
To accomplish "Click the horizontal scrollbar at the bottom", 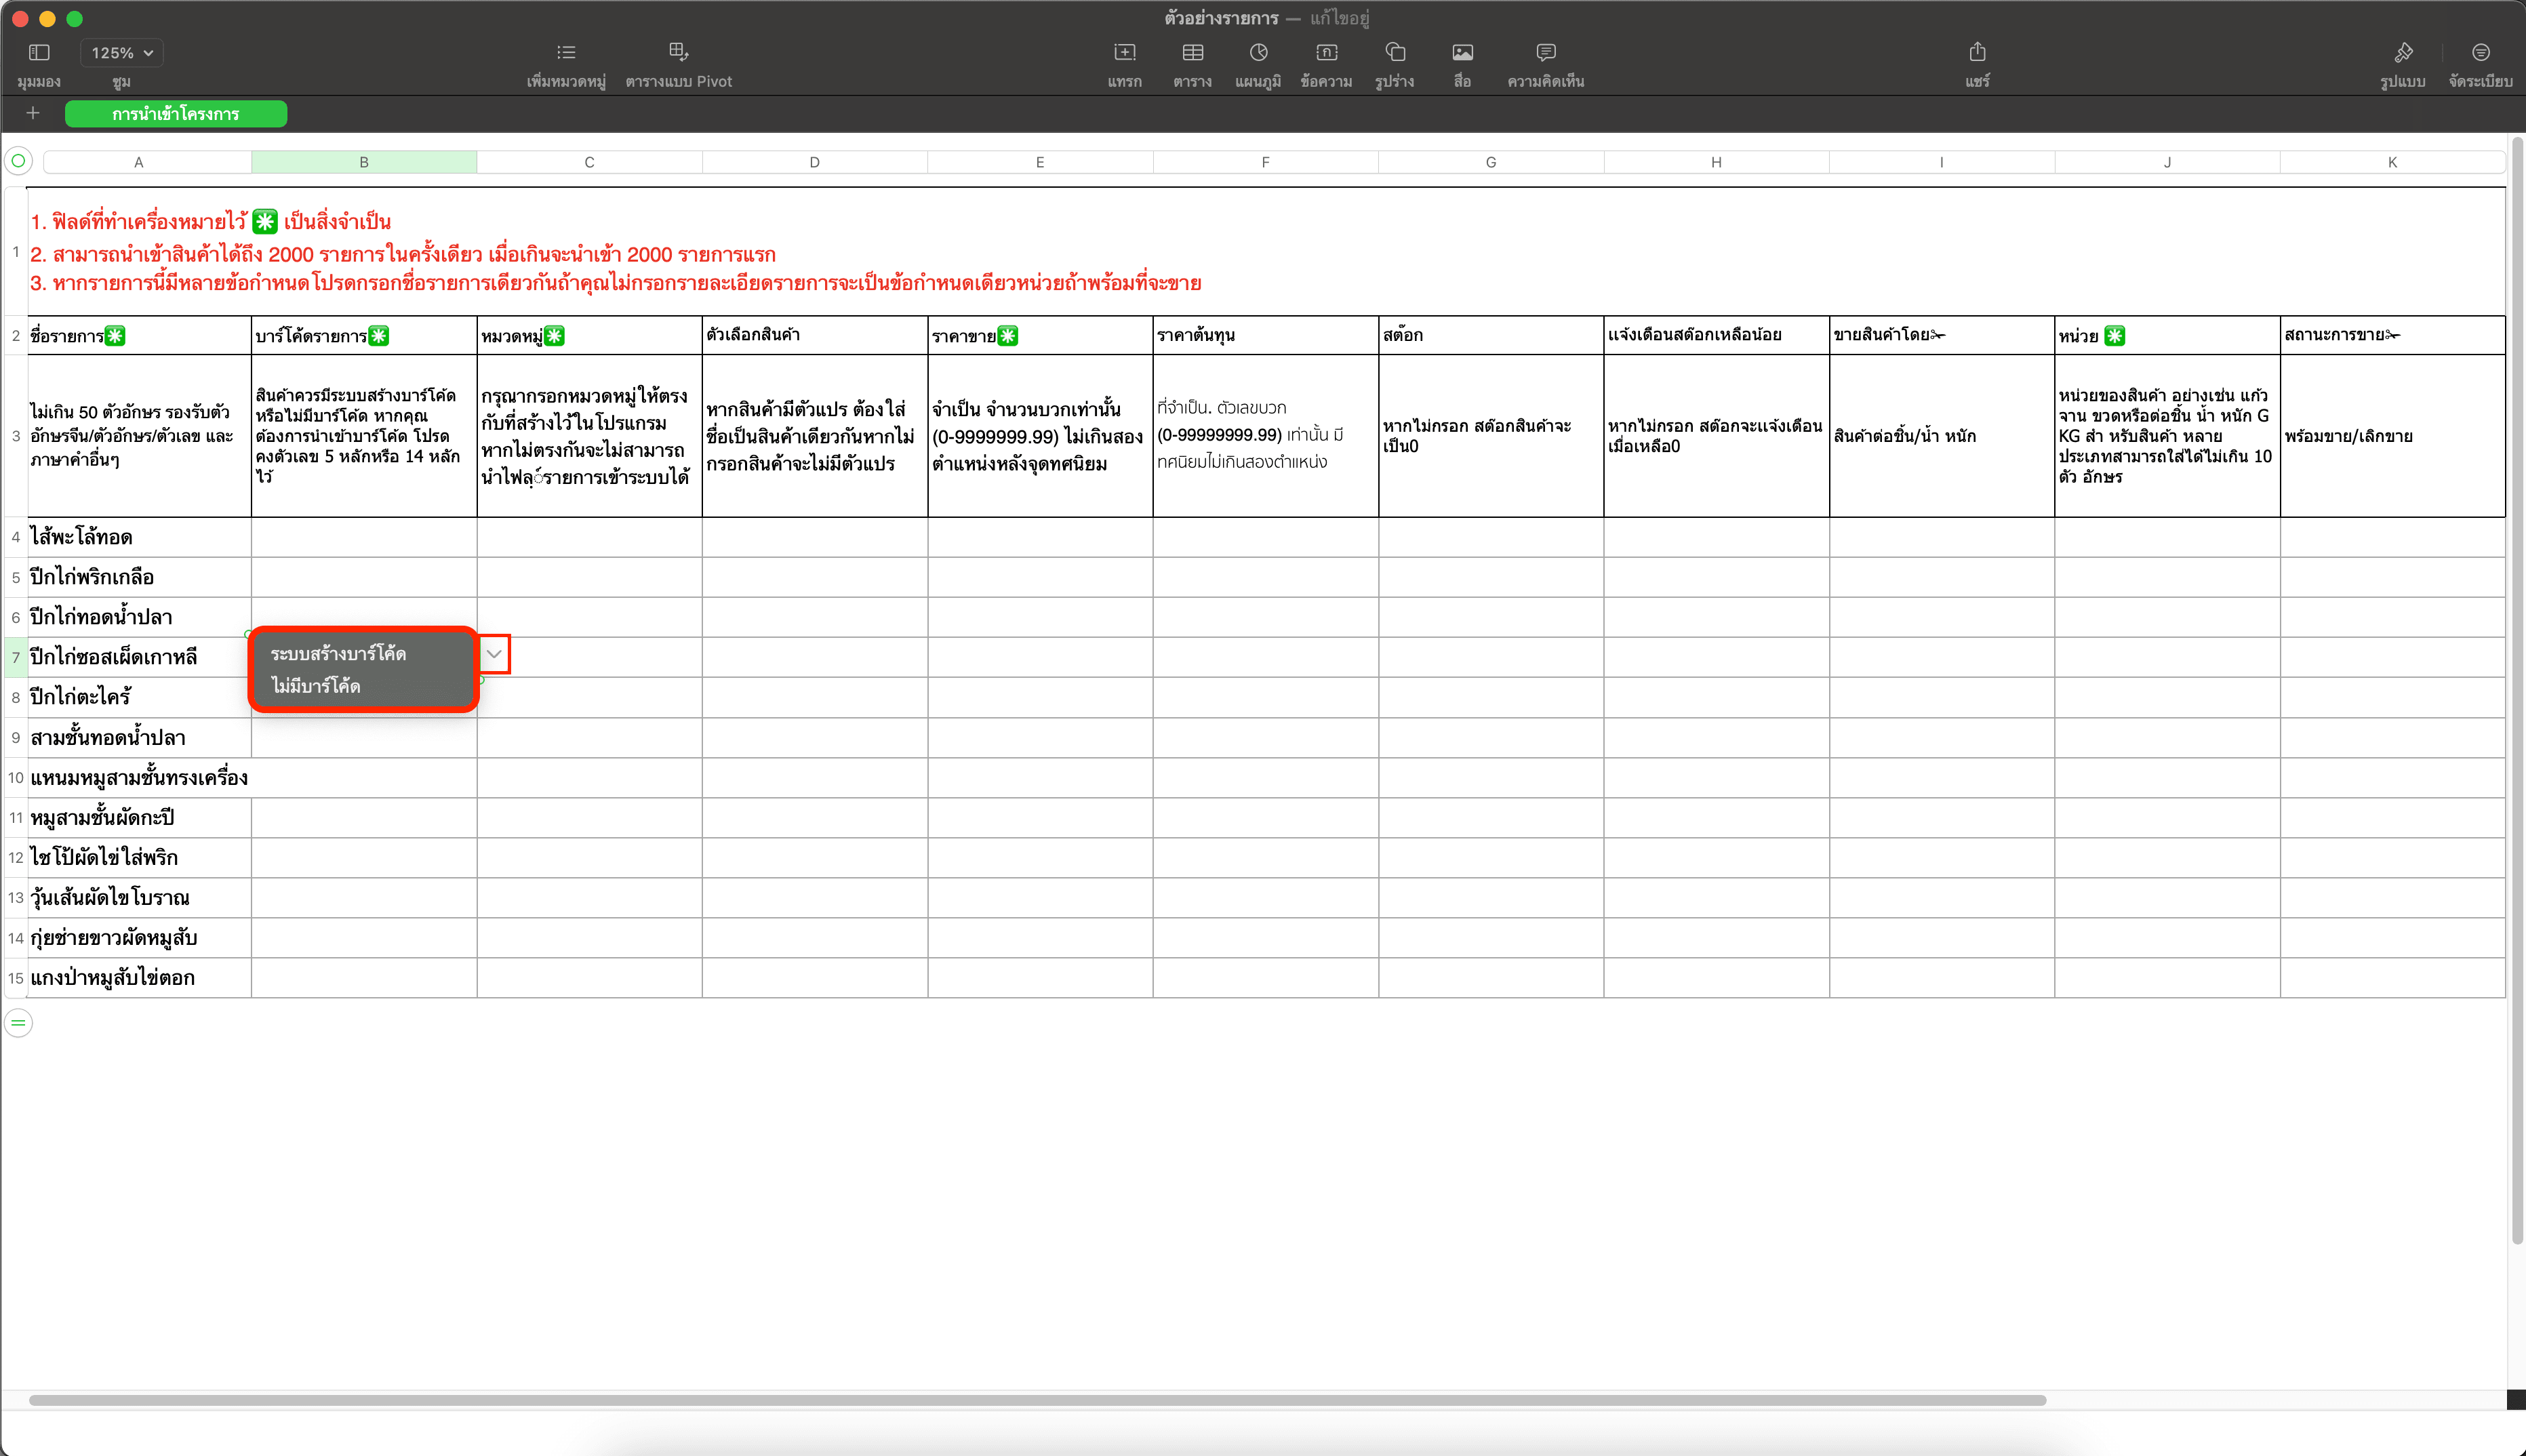I will [1036, 1400].
